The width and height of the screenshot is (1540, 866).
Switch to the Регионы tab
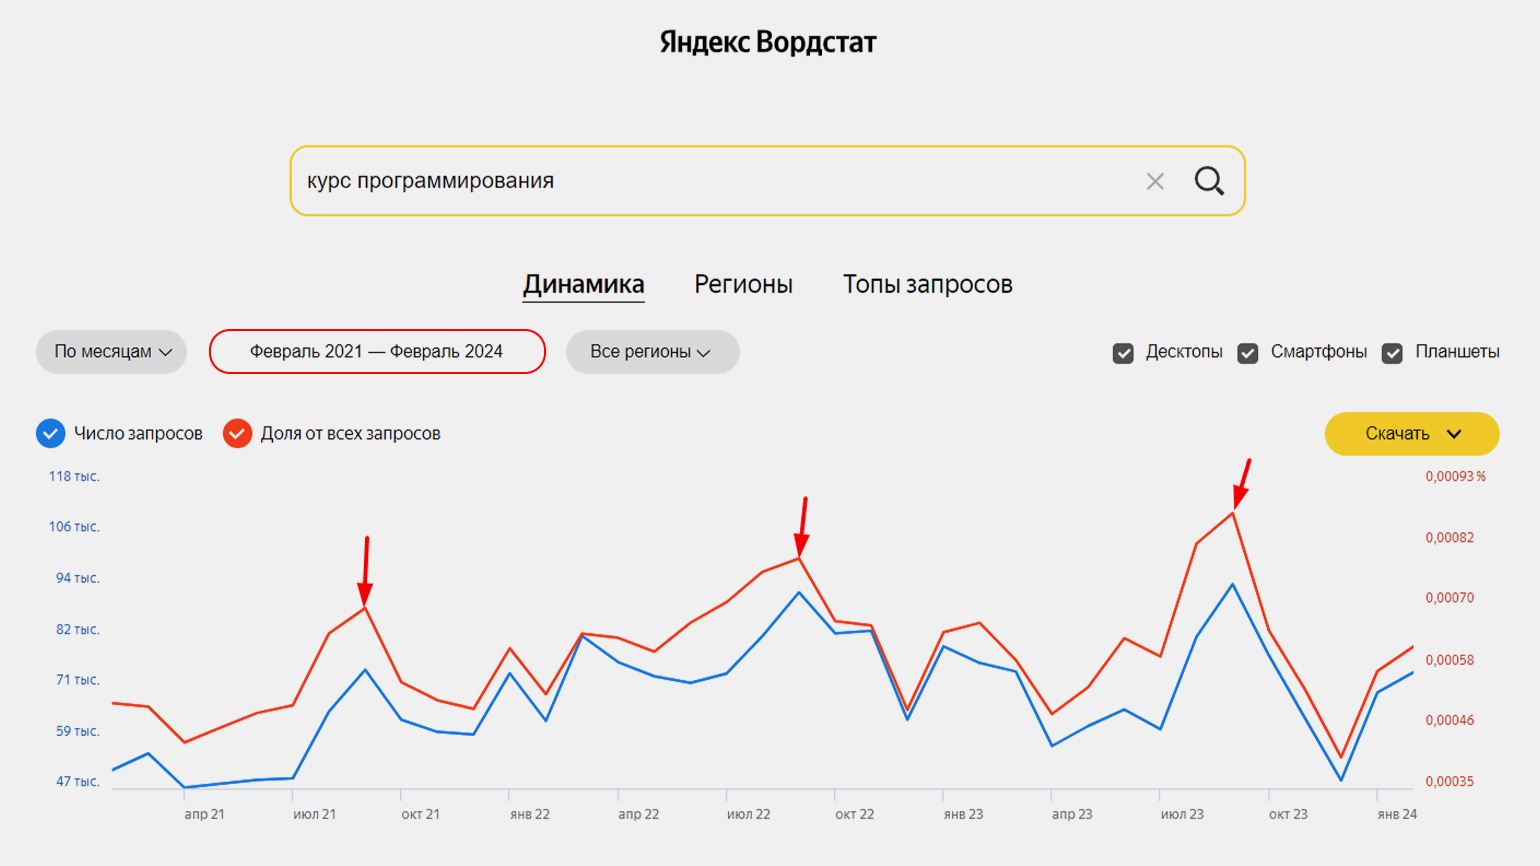click(x=743, y=284)
